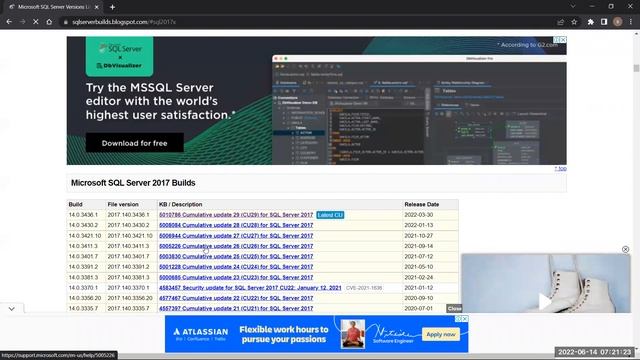
Task: Open Cumulative update 24 (CU24) link
Action: [x=236, y=267]
